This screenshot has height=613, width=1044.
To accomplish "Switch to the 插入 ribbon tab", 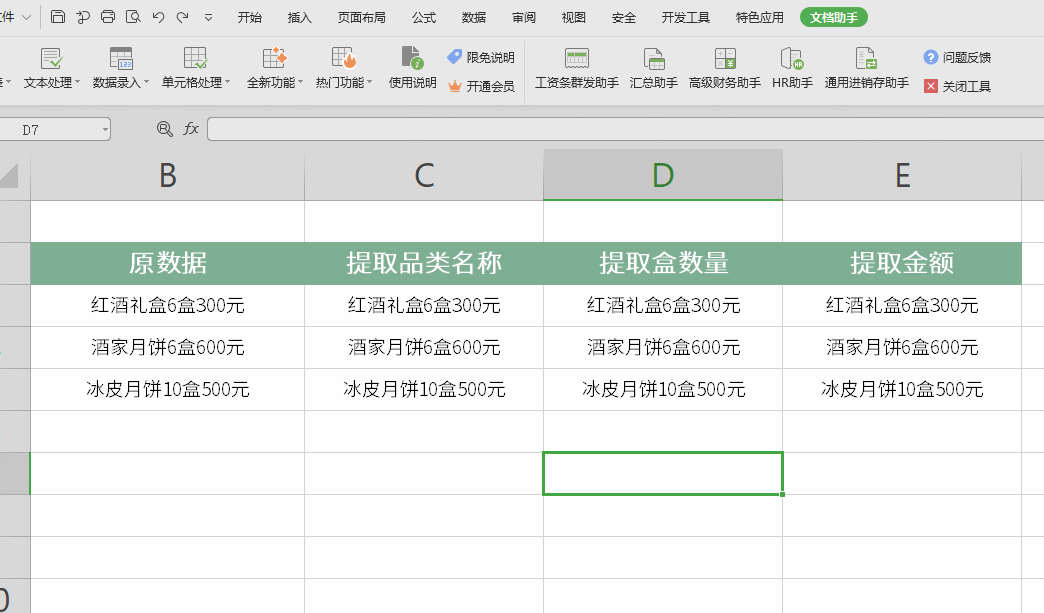I will [x=300, y=17].
